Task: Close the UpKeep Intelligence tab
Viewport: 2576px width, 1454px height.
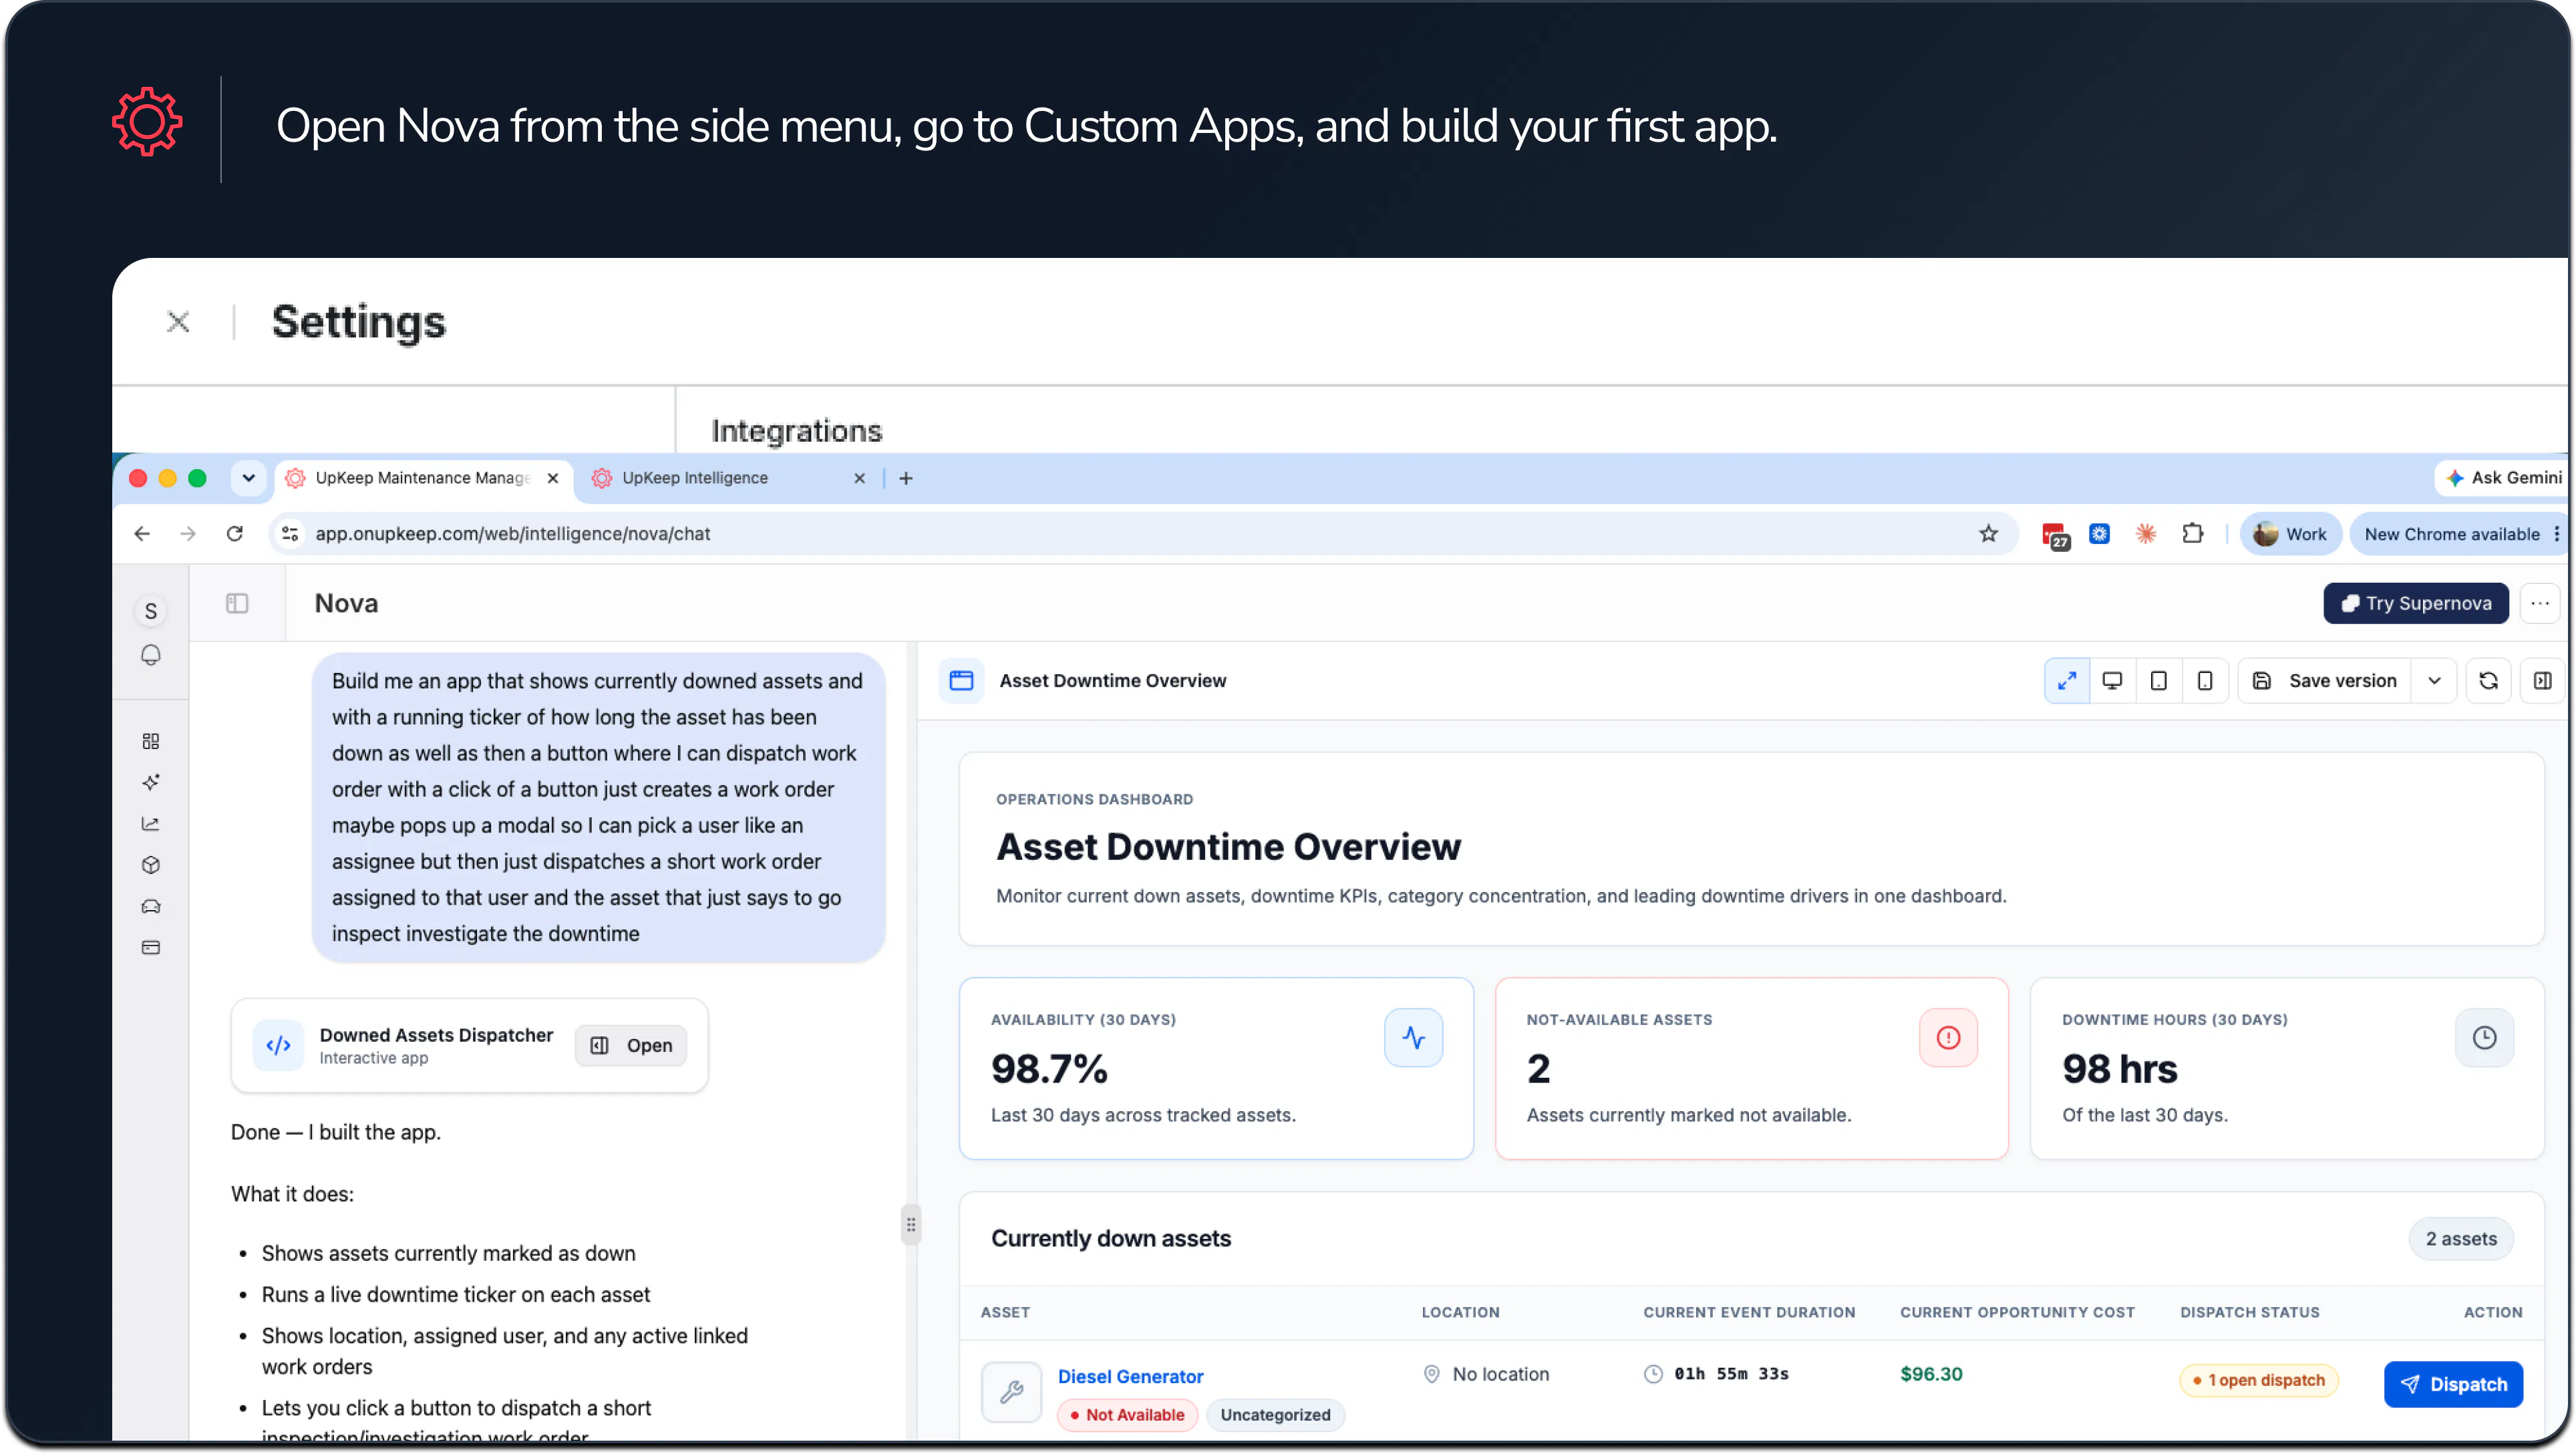Action: [x=859, y=478]
